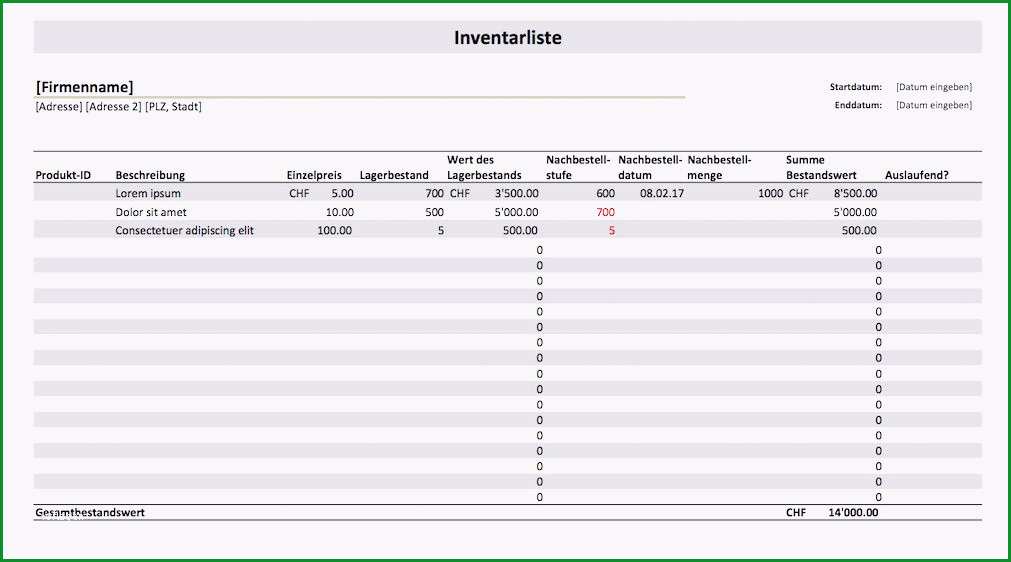Click the Nachbestelldatum column header
The width and height of the screenshot is (1011, 562).
[x=650, y=168]
